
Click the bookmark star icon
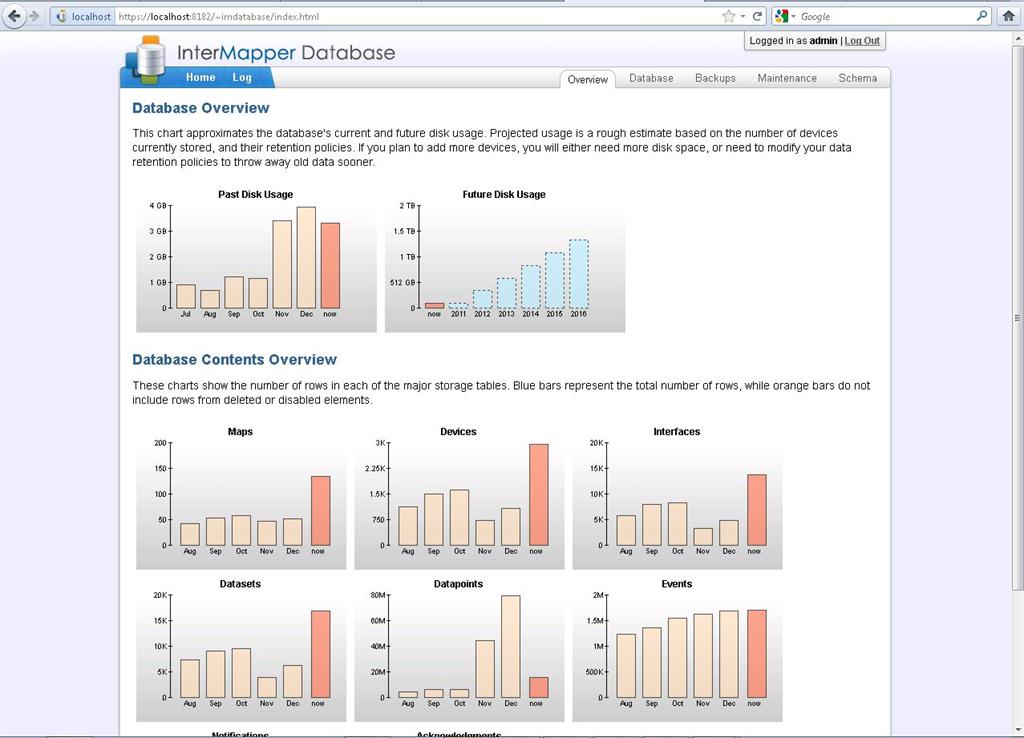(729, 16)
